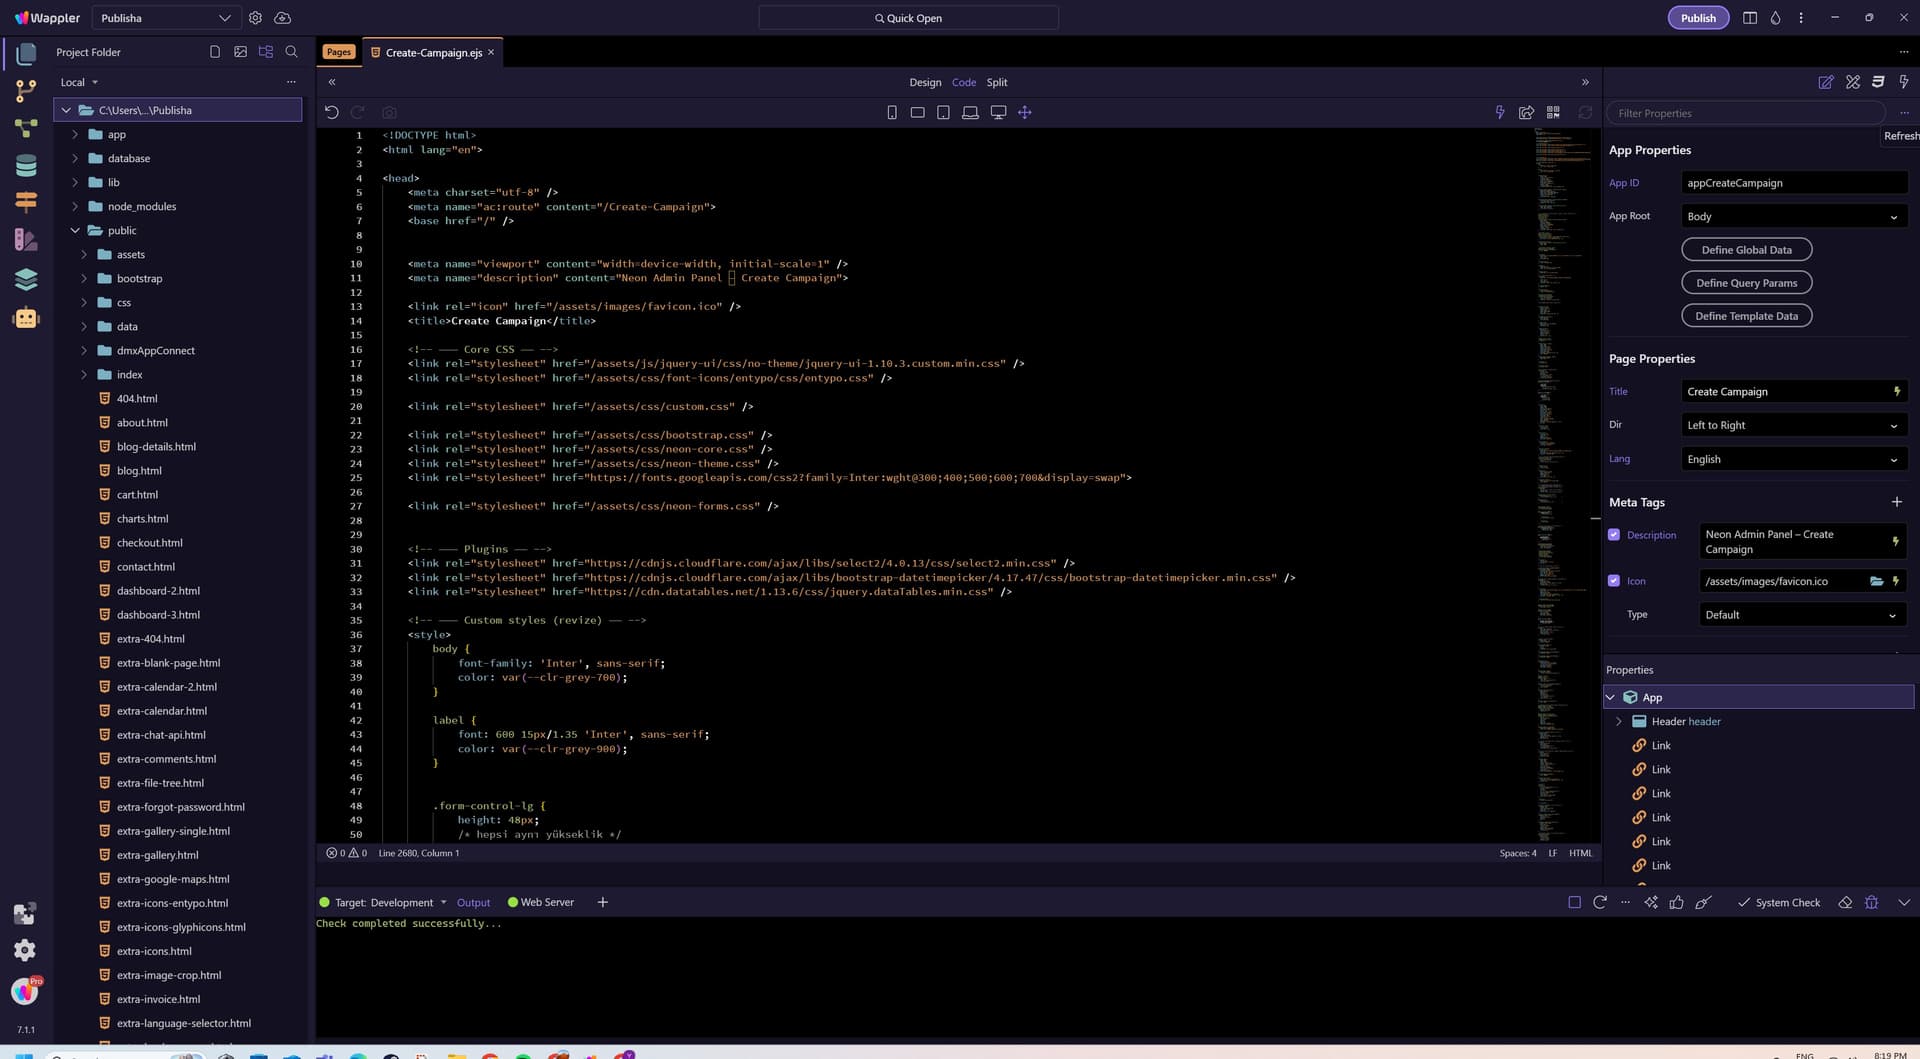
Task: Click the lightning bolt icon in editor toolbar
Action: point(1500,113)
